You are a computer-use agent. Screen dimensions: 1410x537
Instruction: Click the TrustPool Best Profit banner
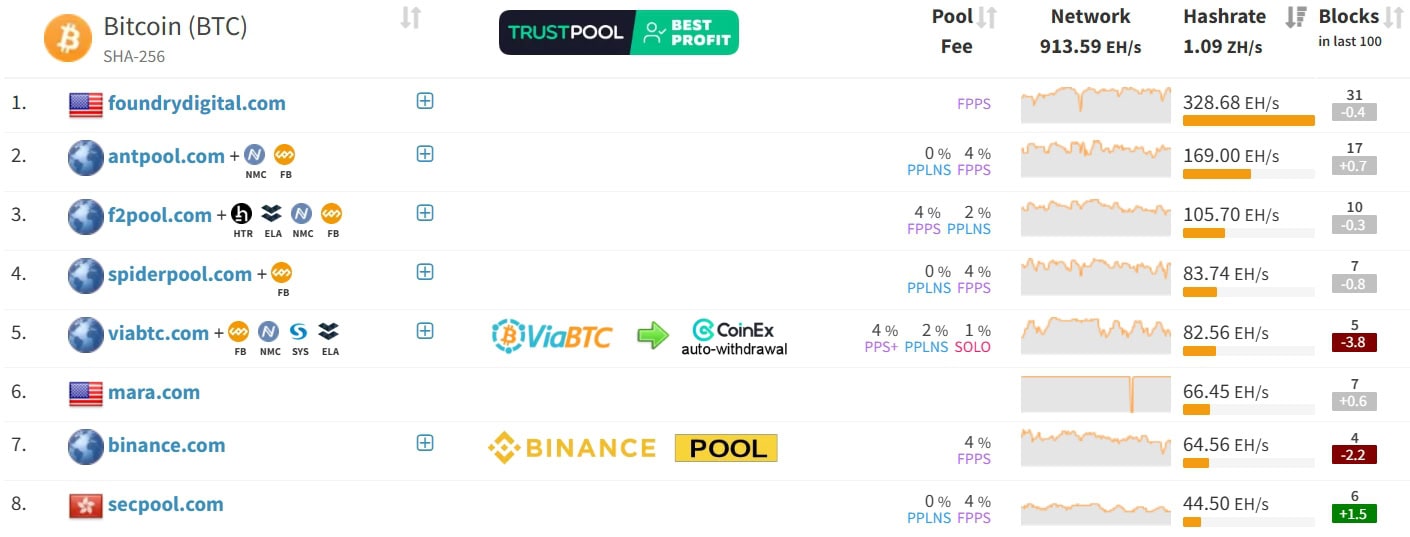(618, 32)
